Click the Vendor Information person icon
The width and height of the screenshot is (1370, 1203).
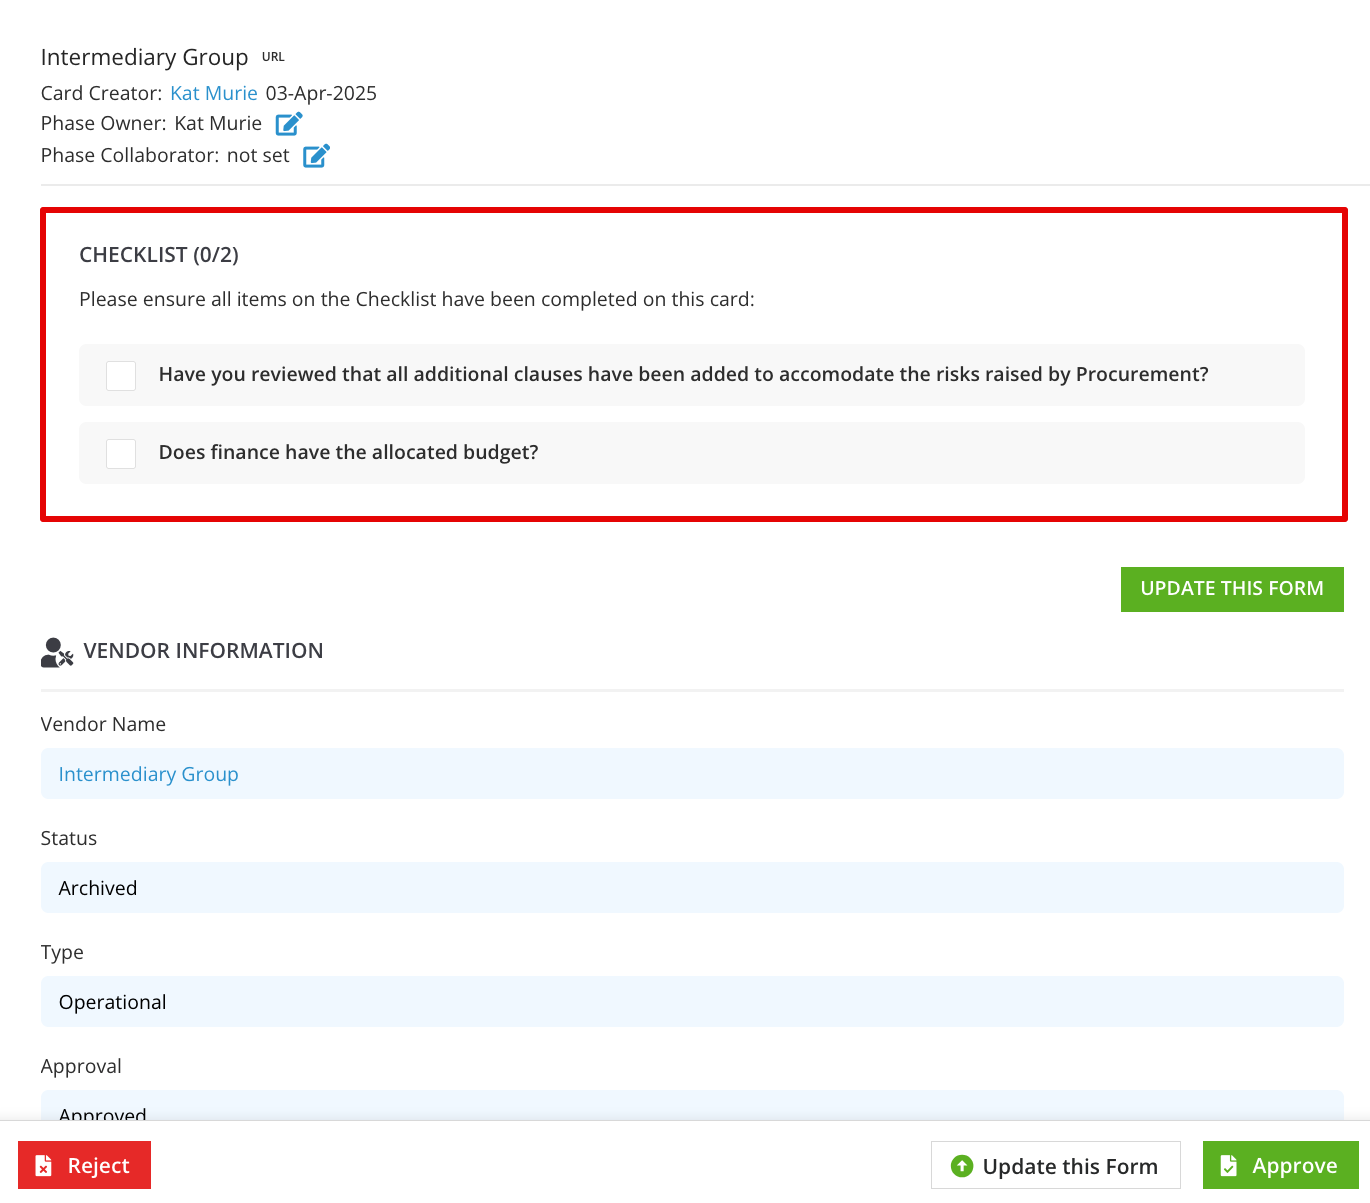tap(56, 651)
